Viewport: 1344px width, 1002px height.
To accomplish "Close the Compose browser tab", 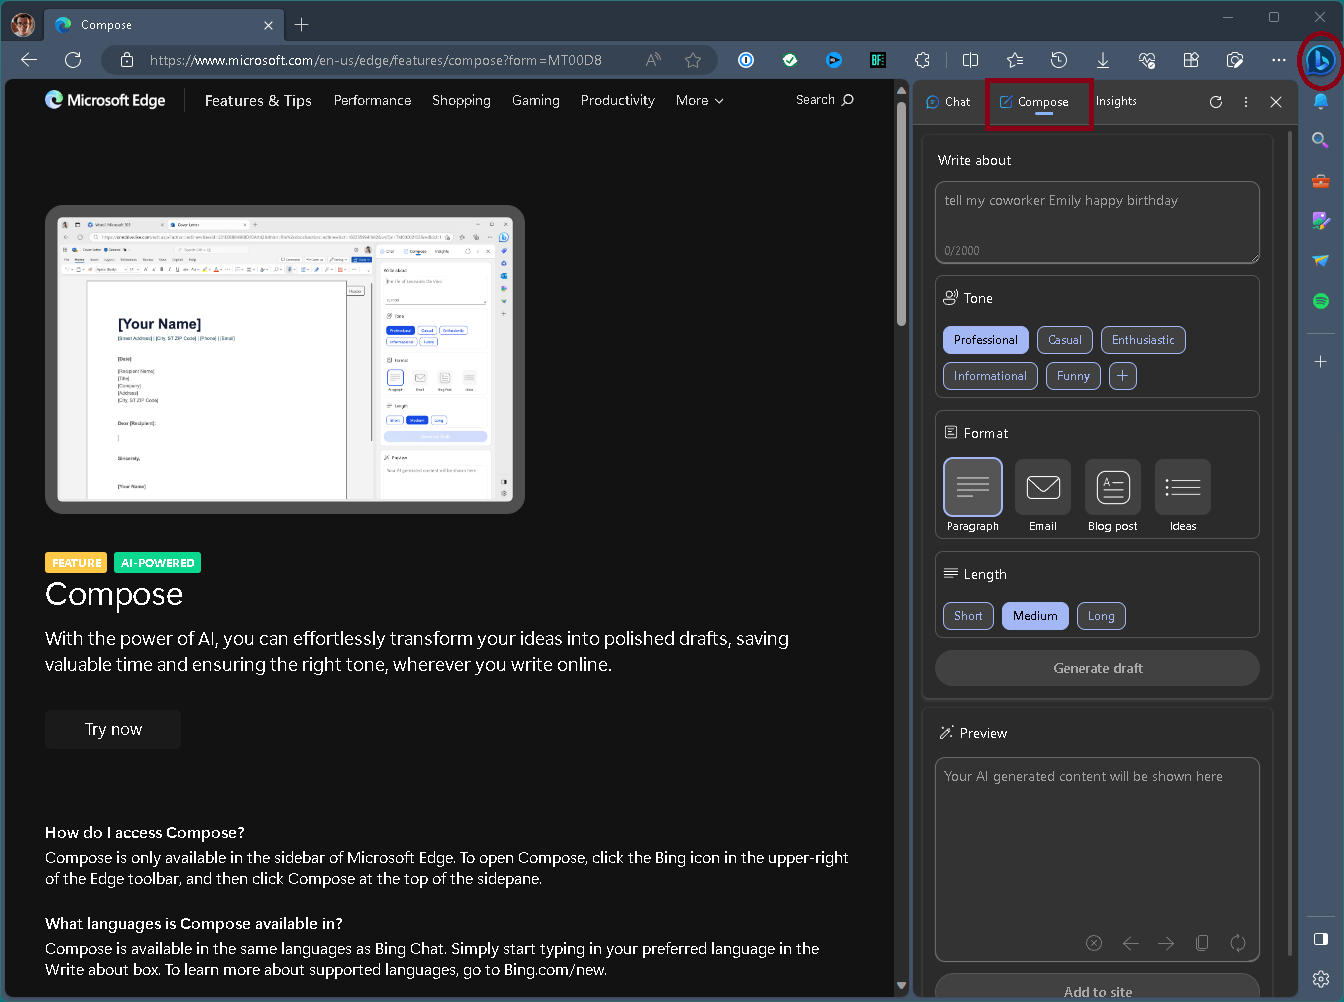I will pyautogui.click(x=269, y=25).
